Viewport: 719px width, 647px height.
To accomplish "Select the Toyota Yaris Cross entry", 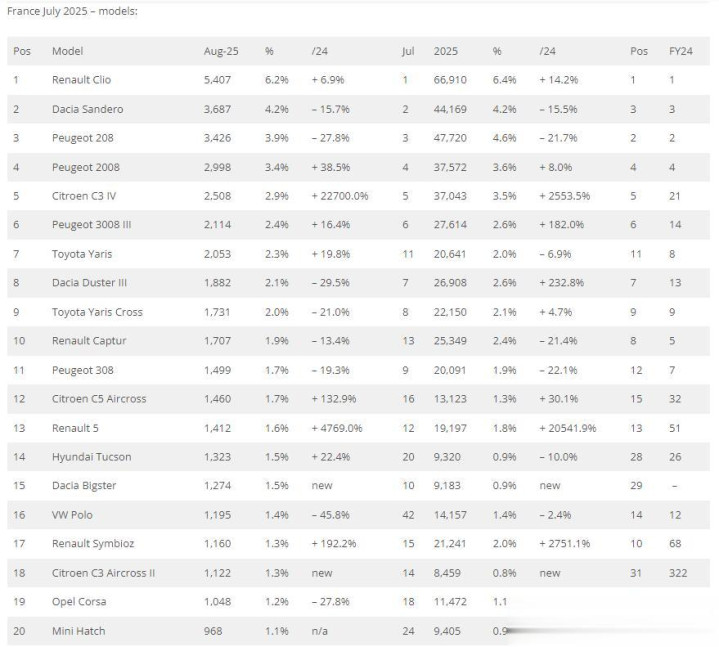I will pyautogui.click(x=97, y=312).
